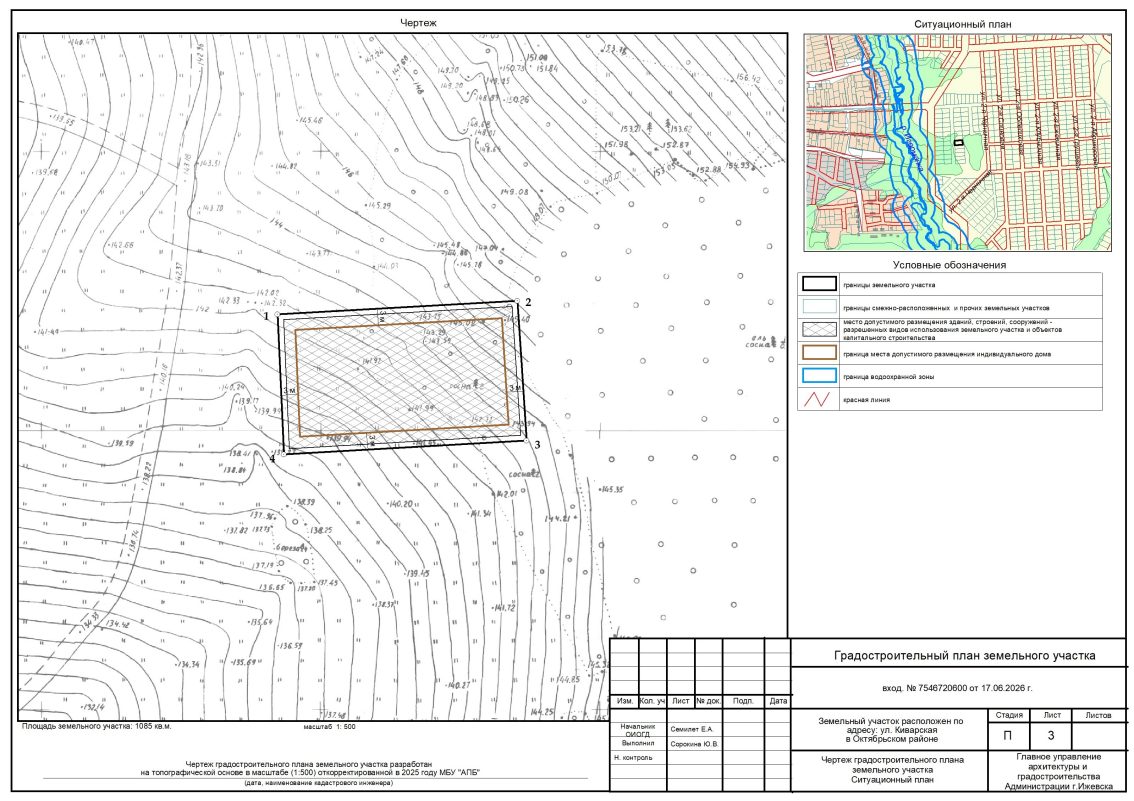Click the blue water protection zone legend symbol
This screenshot has width=1134, height=801.
(819, 376)
